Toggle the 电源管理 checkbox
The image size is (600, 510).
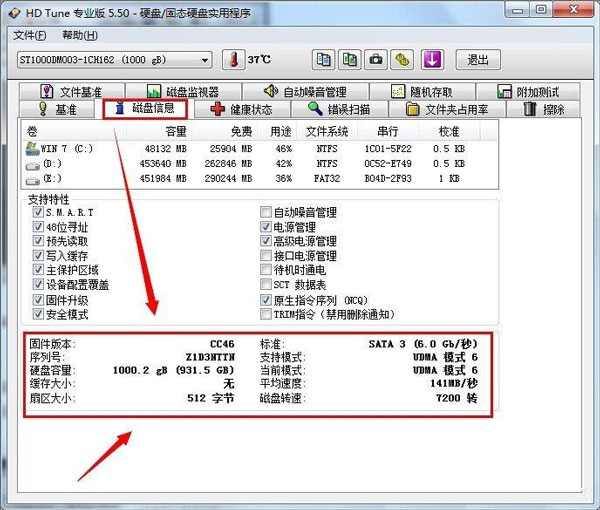266,226
